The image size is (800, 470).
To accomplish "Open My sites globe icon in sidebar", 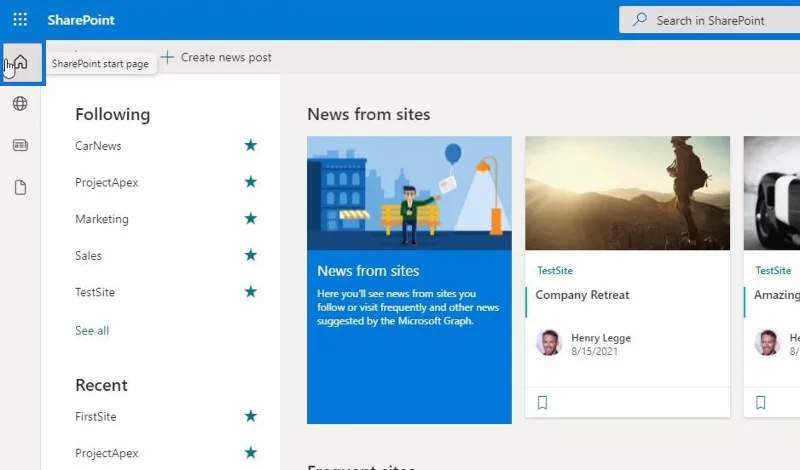I will tap(20, 104).
